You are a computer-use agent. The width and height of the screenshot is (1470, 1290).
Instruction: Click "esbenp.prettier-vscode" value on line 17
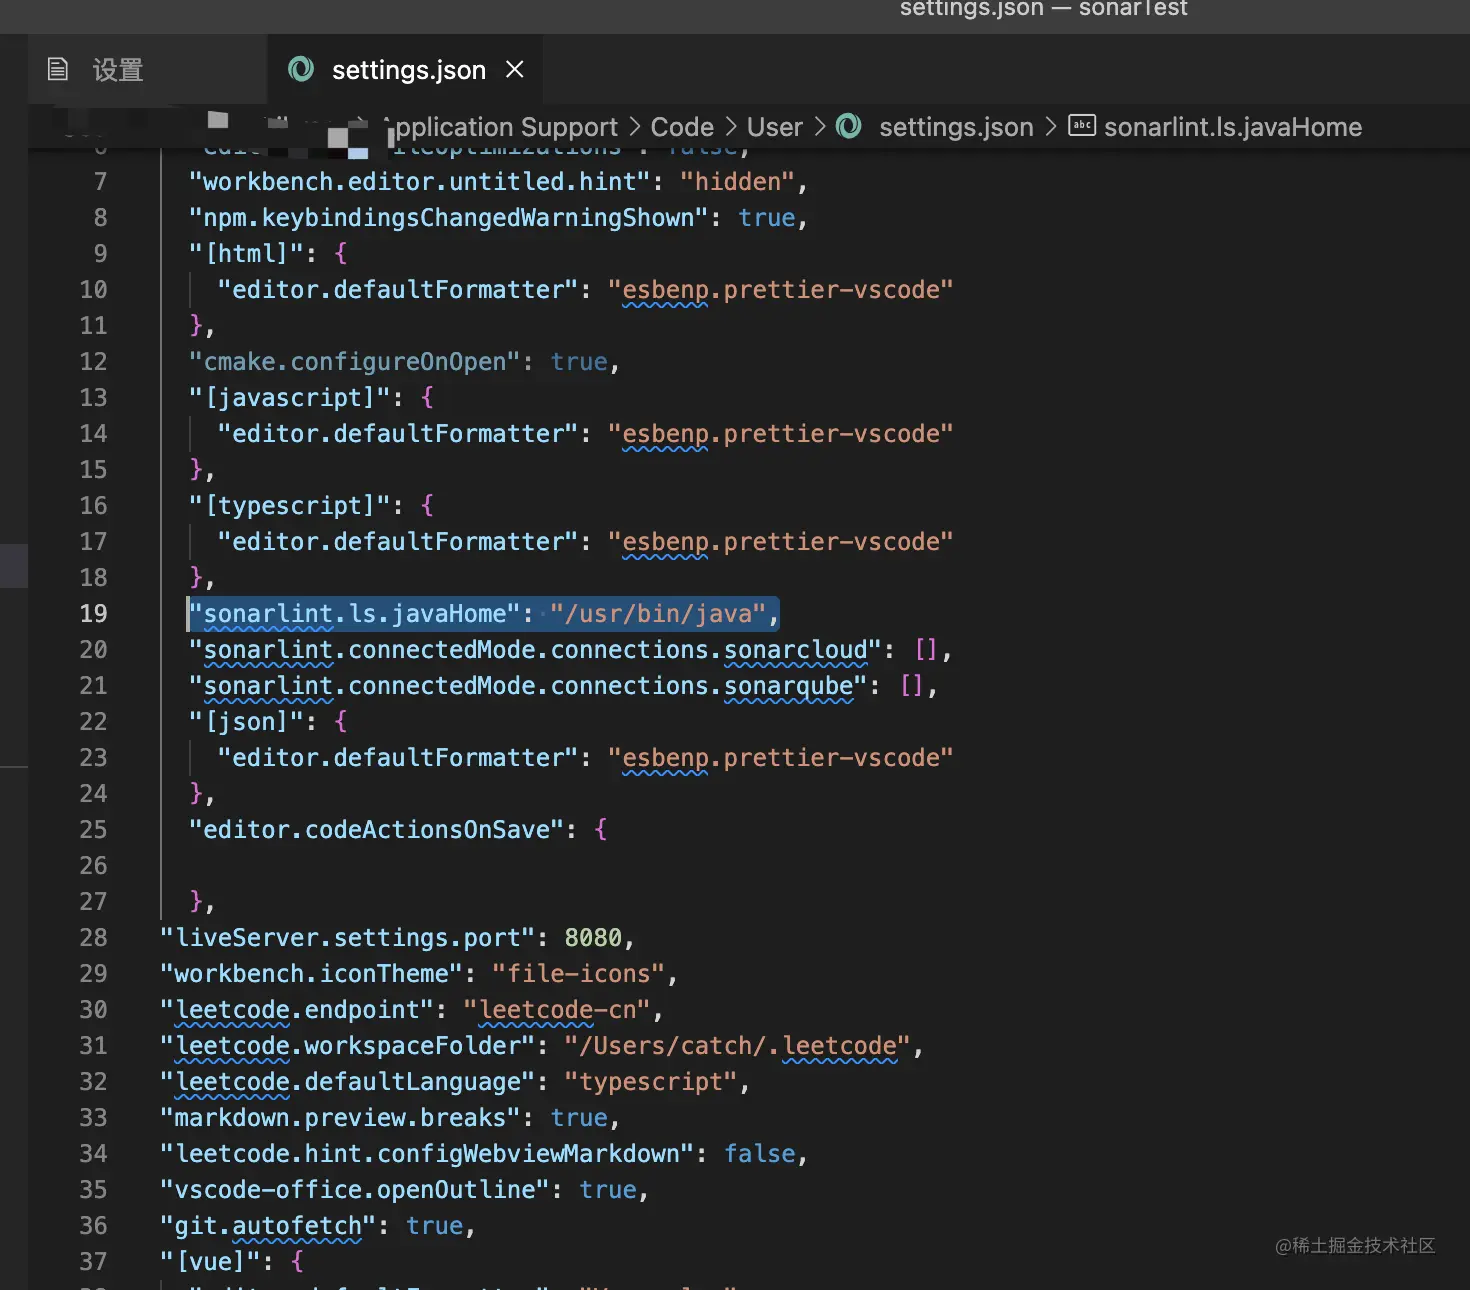(781, 542)
